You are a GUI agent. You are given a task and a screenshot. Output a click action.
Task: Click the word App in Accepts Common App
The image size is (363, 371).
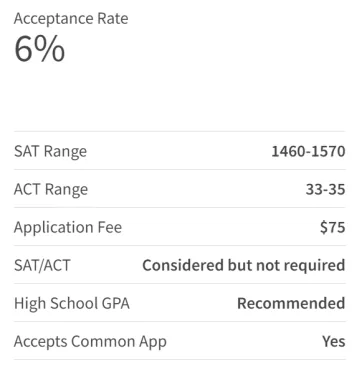[152, 343]
